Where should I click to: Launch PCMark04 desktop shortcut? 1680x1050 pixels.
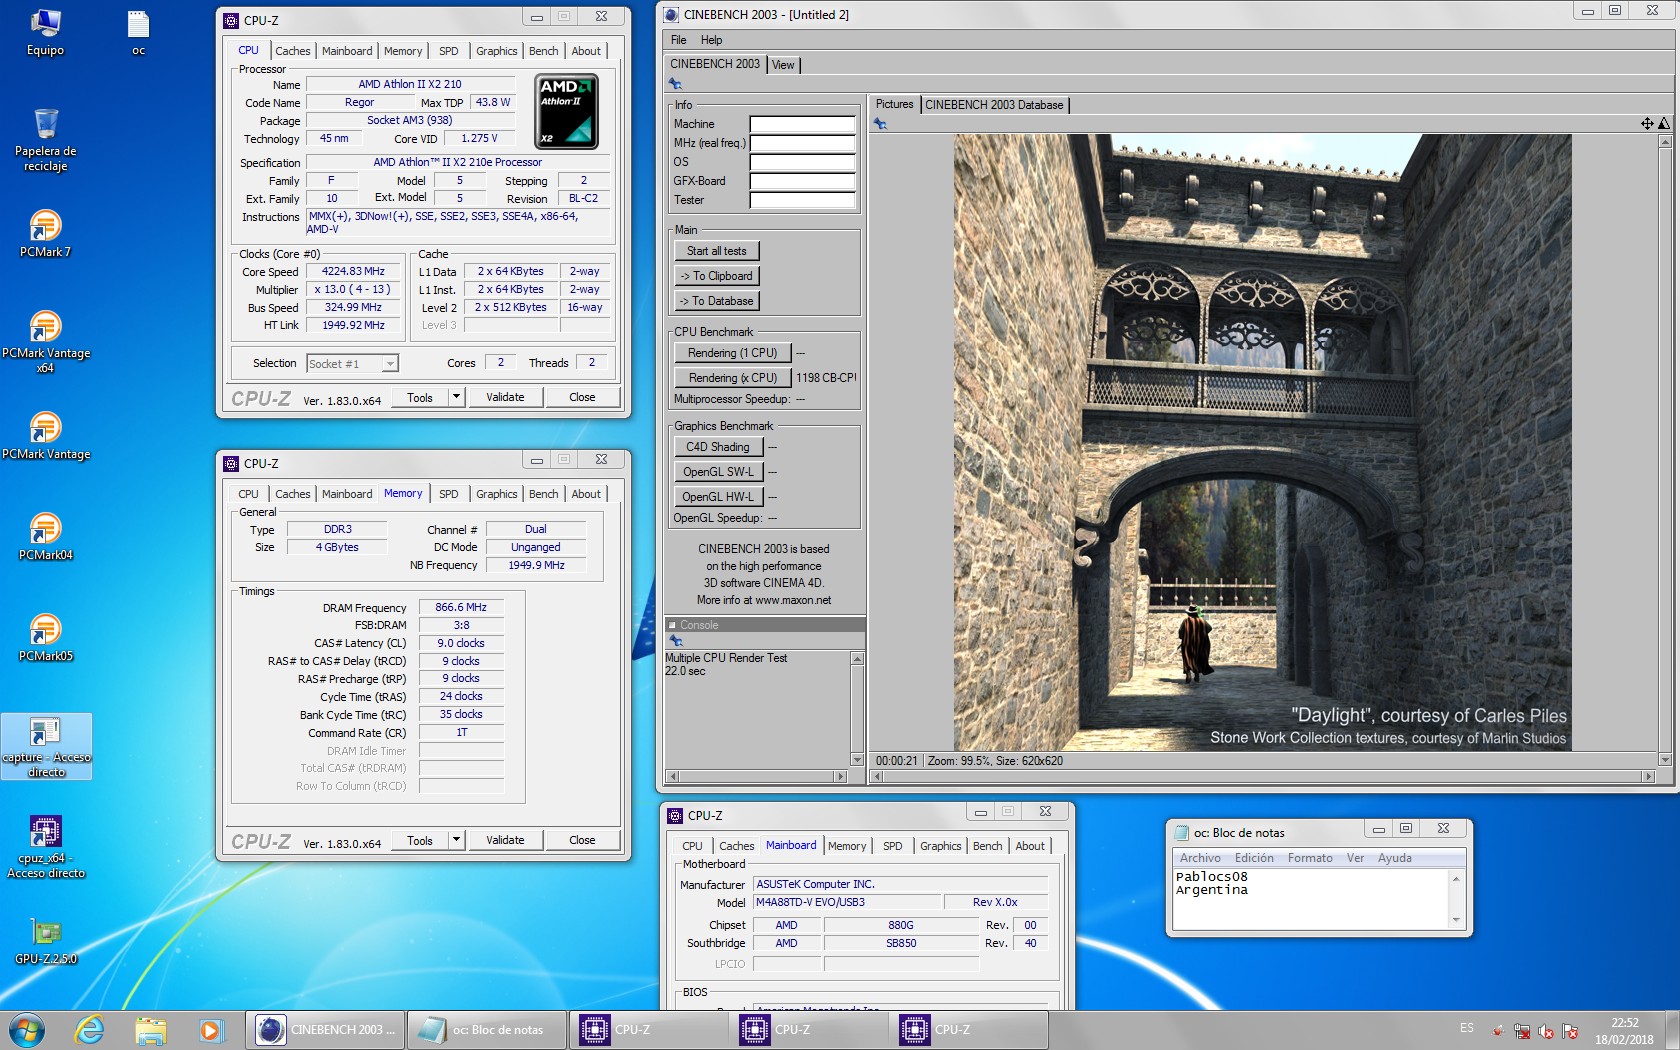pos(45,537)
